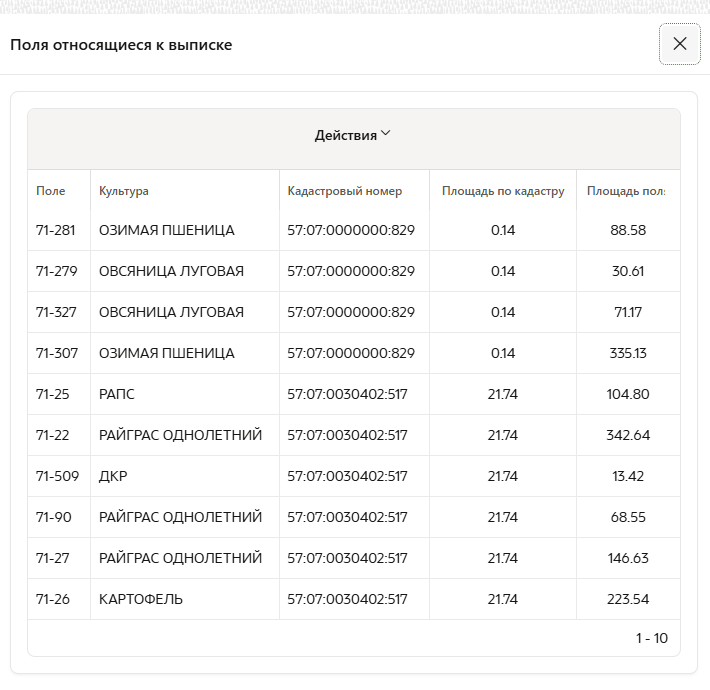Image resolution: width=710 pixels, height=690 pixels.
Task: Sort by the Поле column header
Action: 51,191
